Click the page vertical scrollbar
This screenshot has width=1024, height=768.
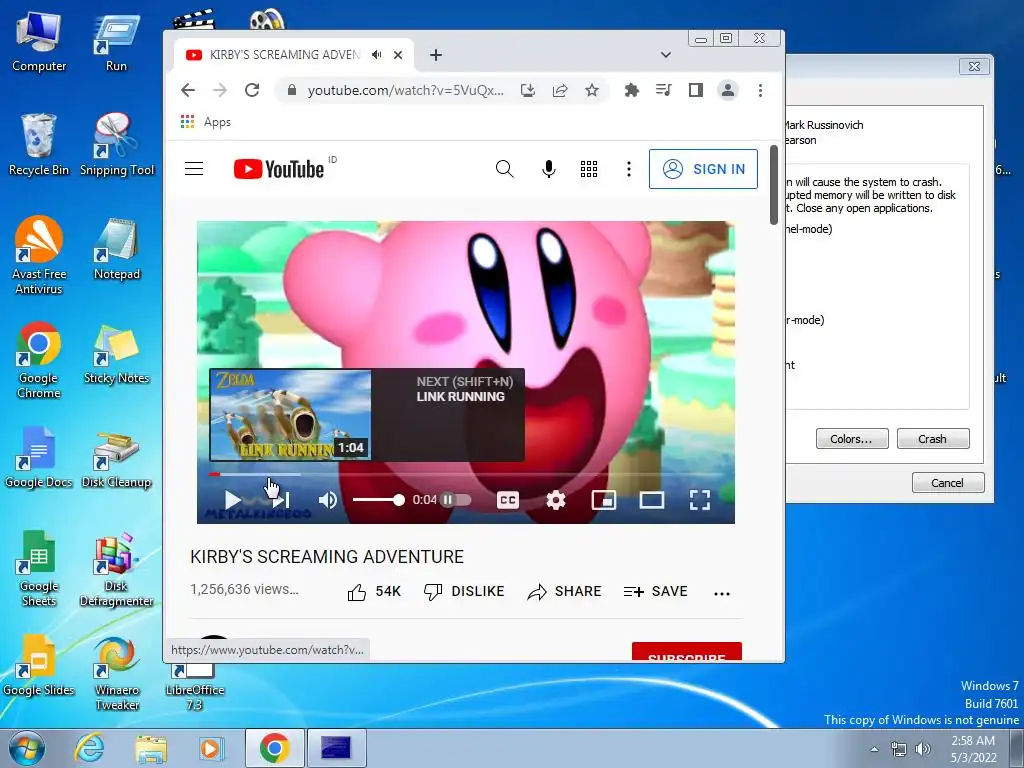tap(775, 184)
